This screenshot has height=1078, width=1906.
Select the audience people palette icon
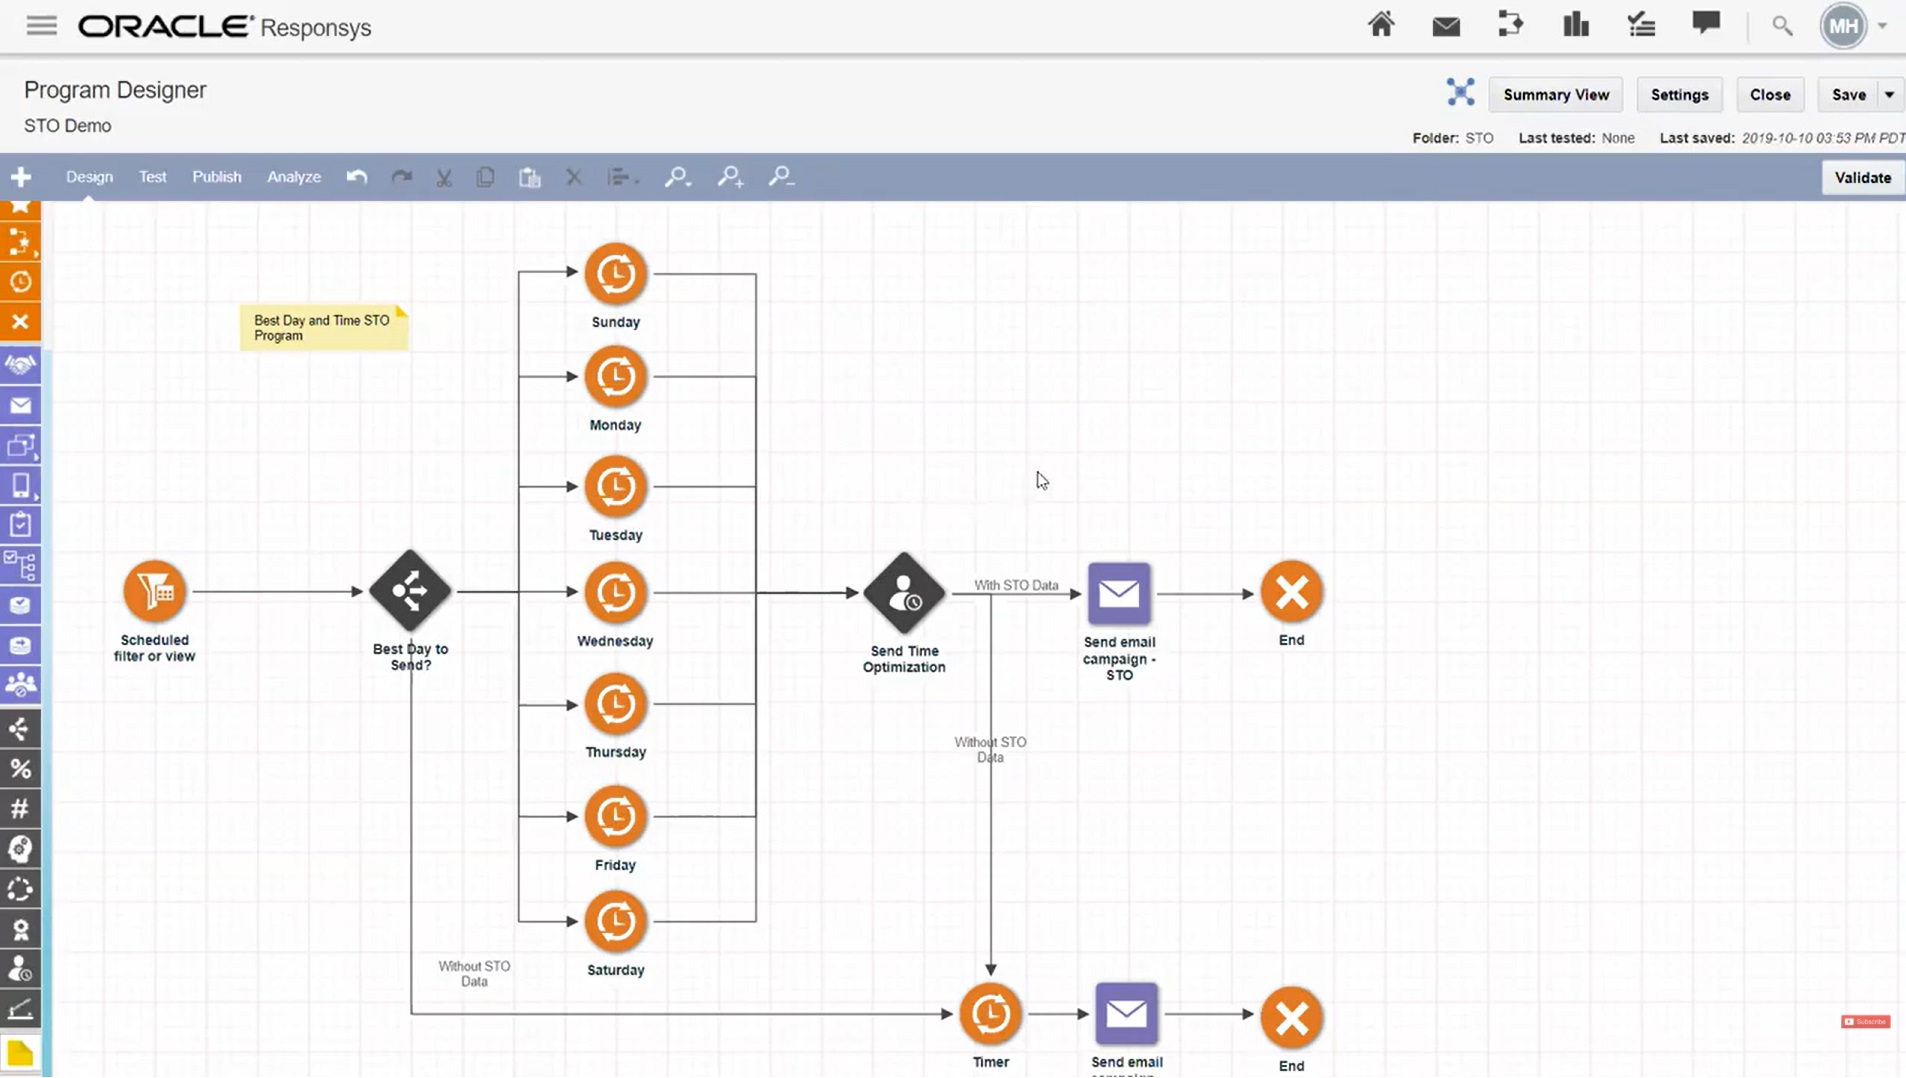click(x=20, y=685)
